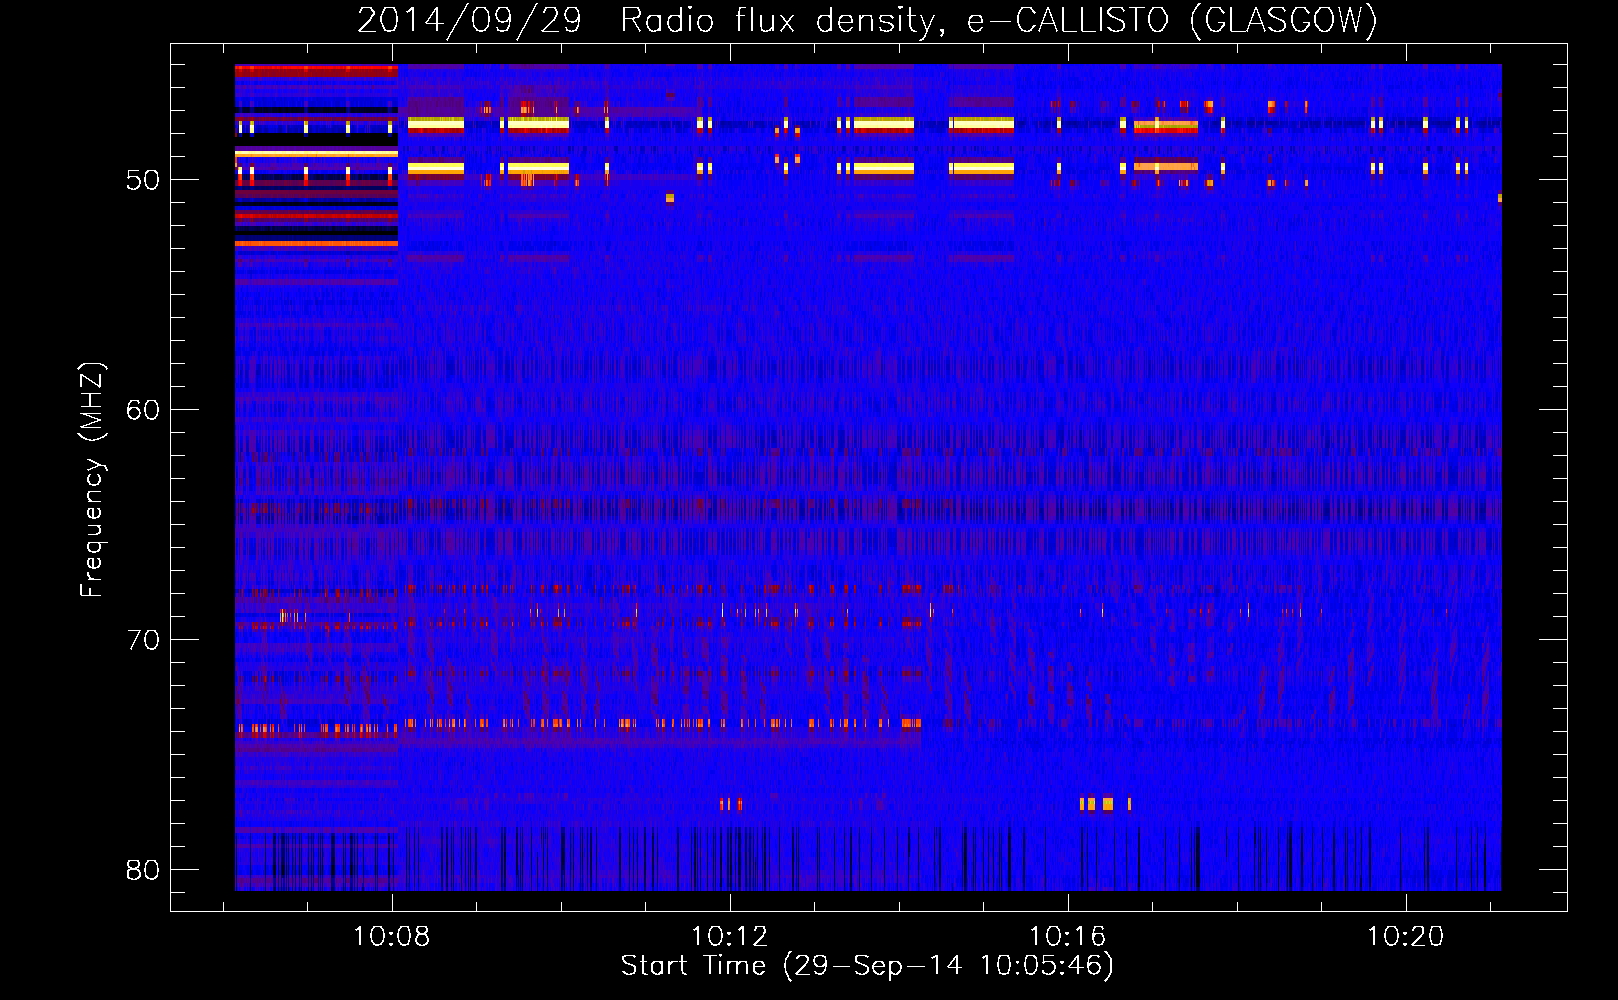Click the 'Start Time (29-Sep-14 10:05:46)' x-axis label
The image size is (1618, 1000).
tap(867, 966)
